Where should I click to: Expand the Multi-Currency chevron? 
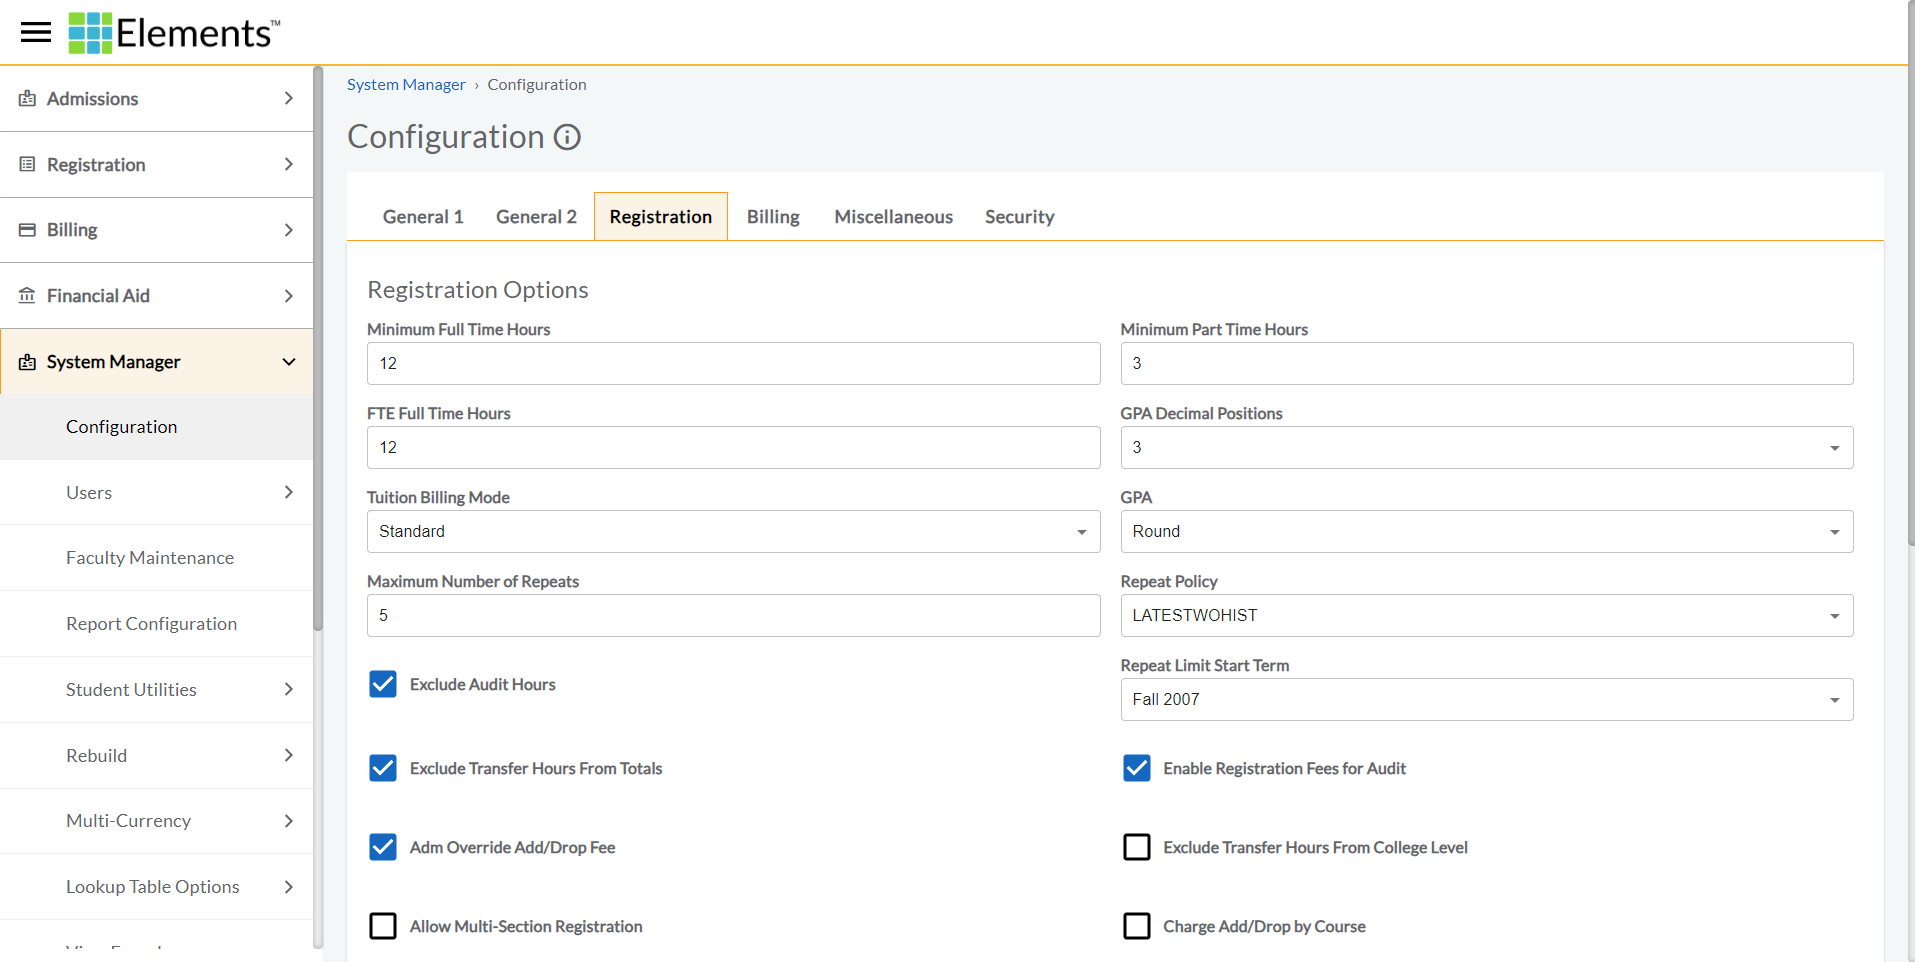point(288,821)
